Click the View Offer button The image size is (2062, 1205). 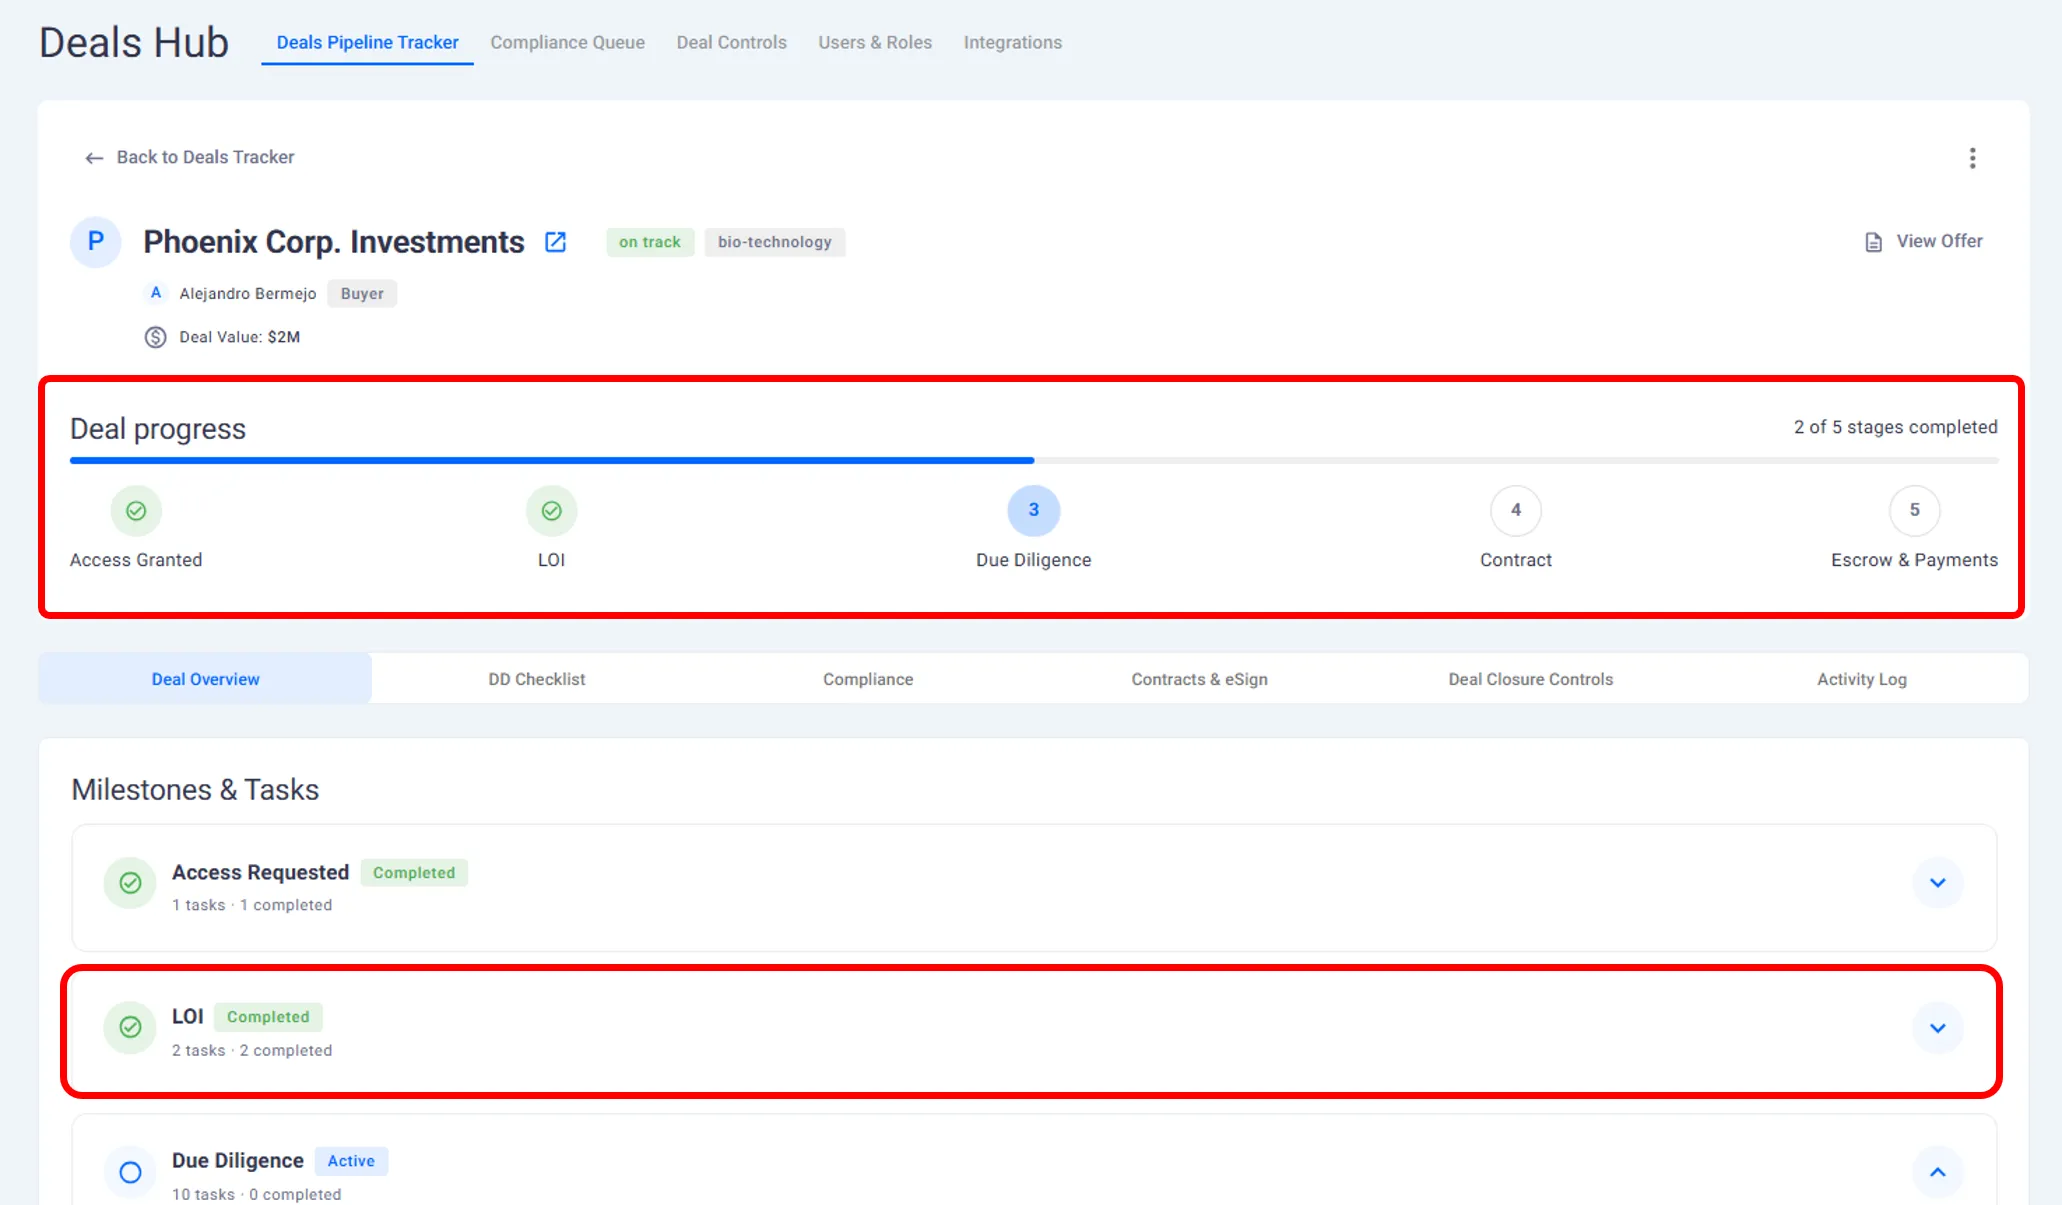tap(1938, 241)
